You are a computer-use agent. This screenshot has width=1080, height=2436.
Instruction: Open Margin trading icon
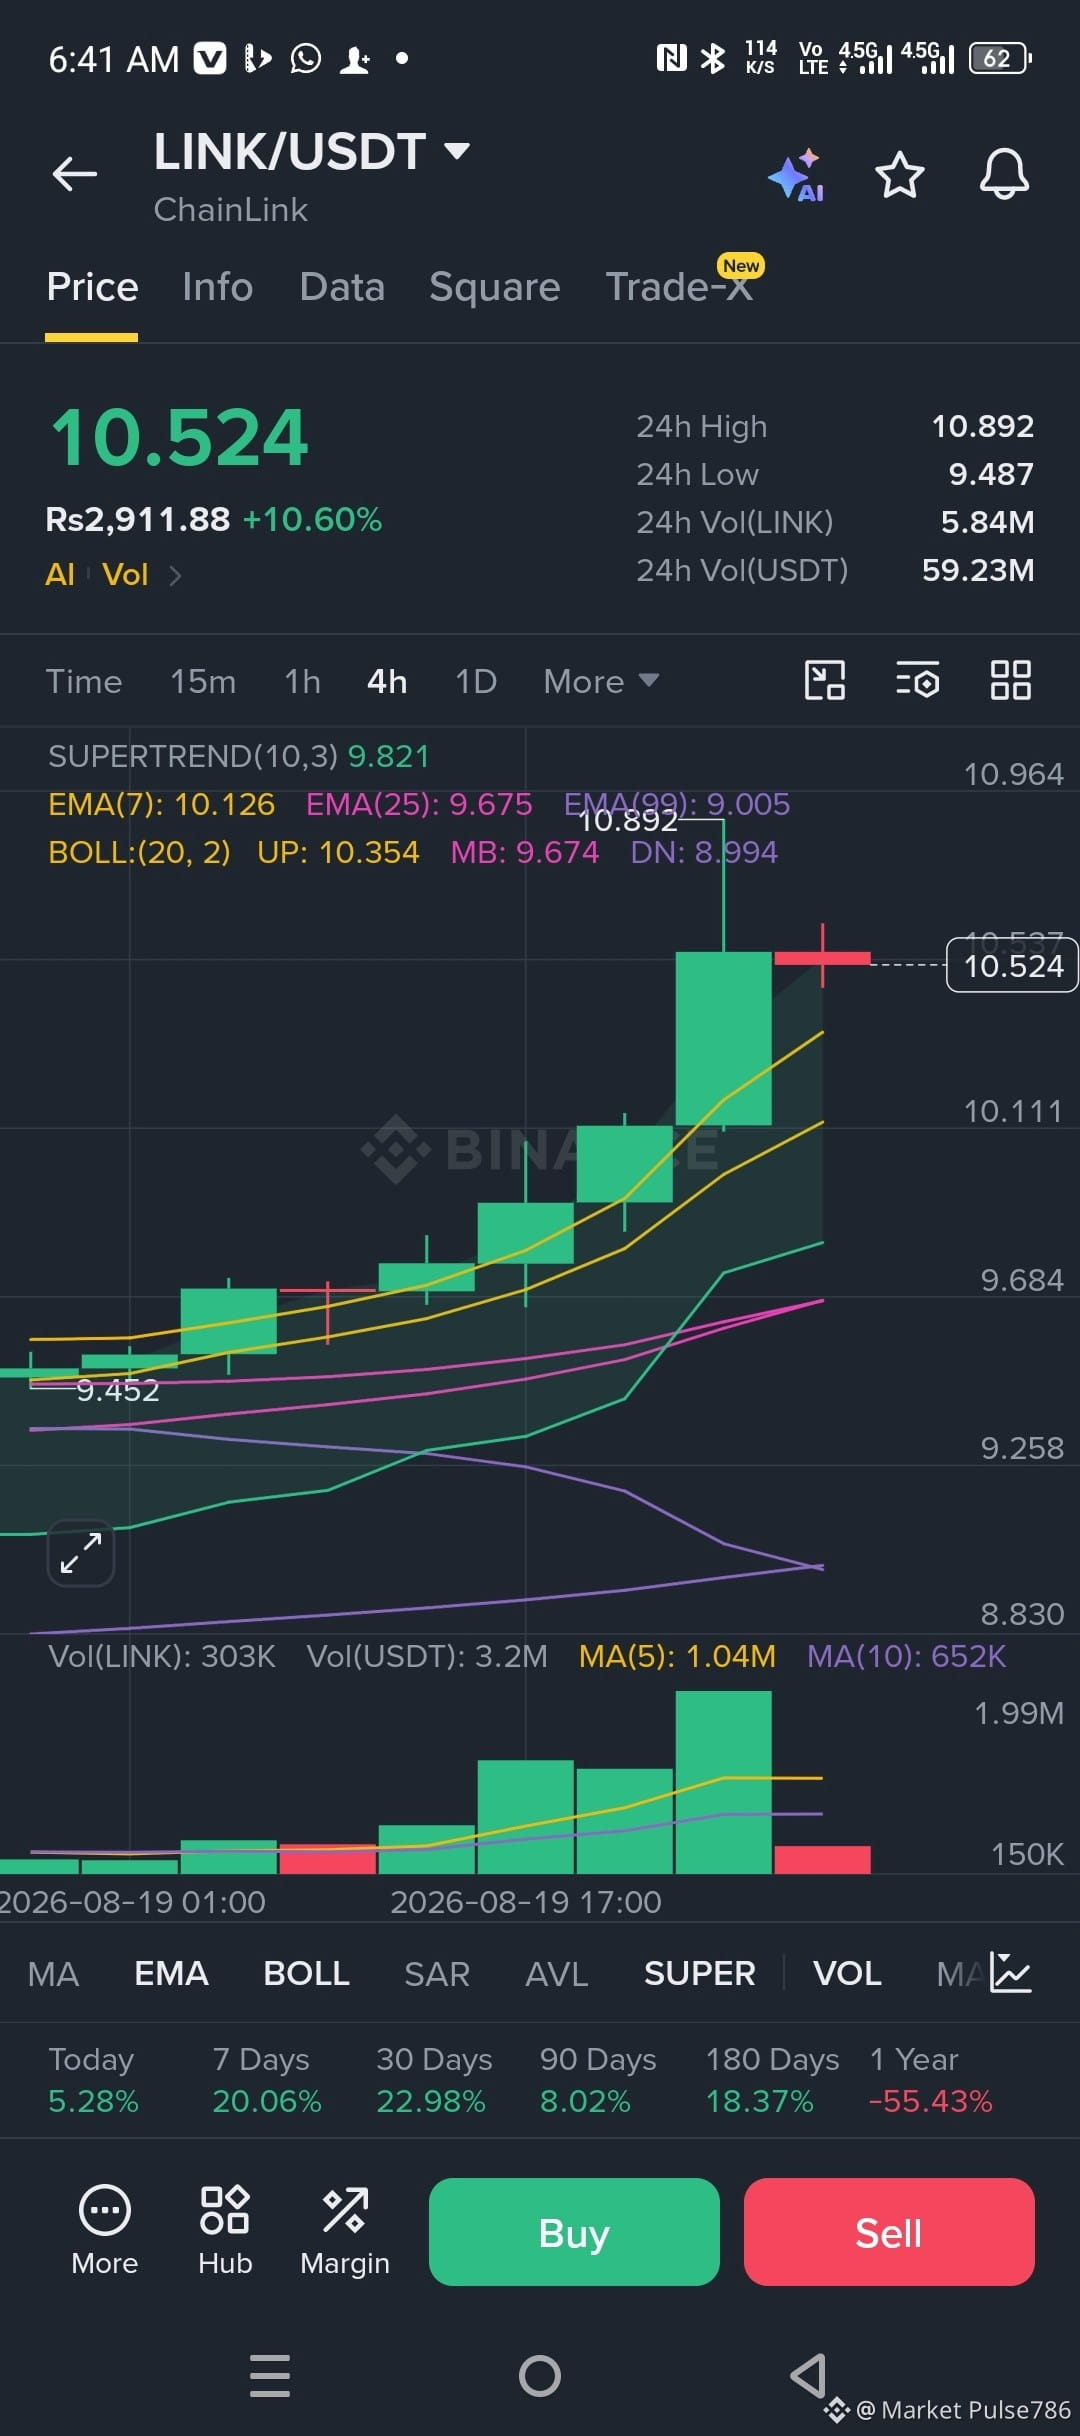[x=345, y=2232]
